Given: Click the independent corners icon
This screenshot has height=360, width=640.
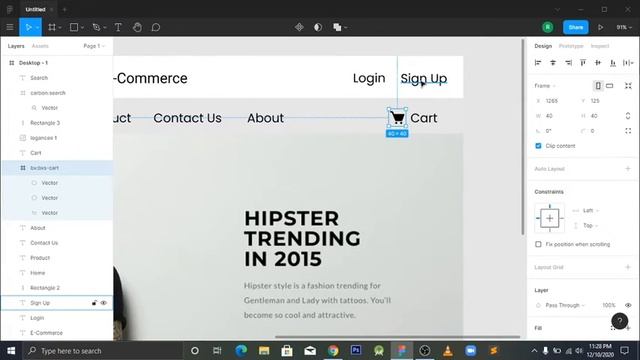Looking at the screenshot, I should [x=628, y=131].
